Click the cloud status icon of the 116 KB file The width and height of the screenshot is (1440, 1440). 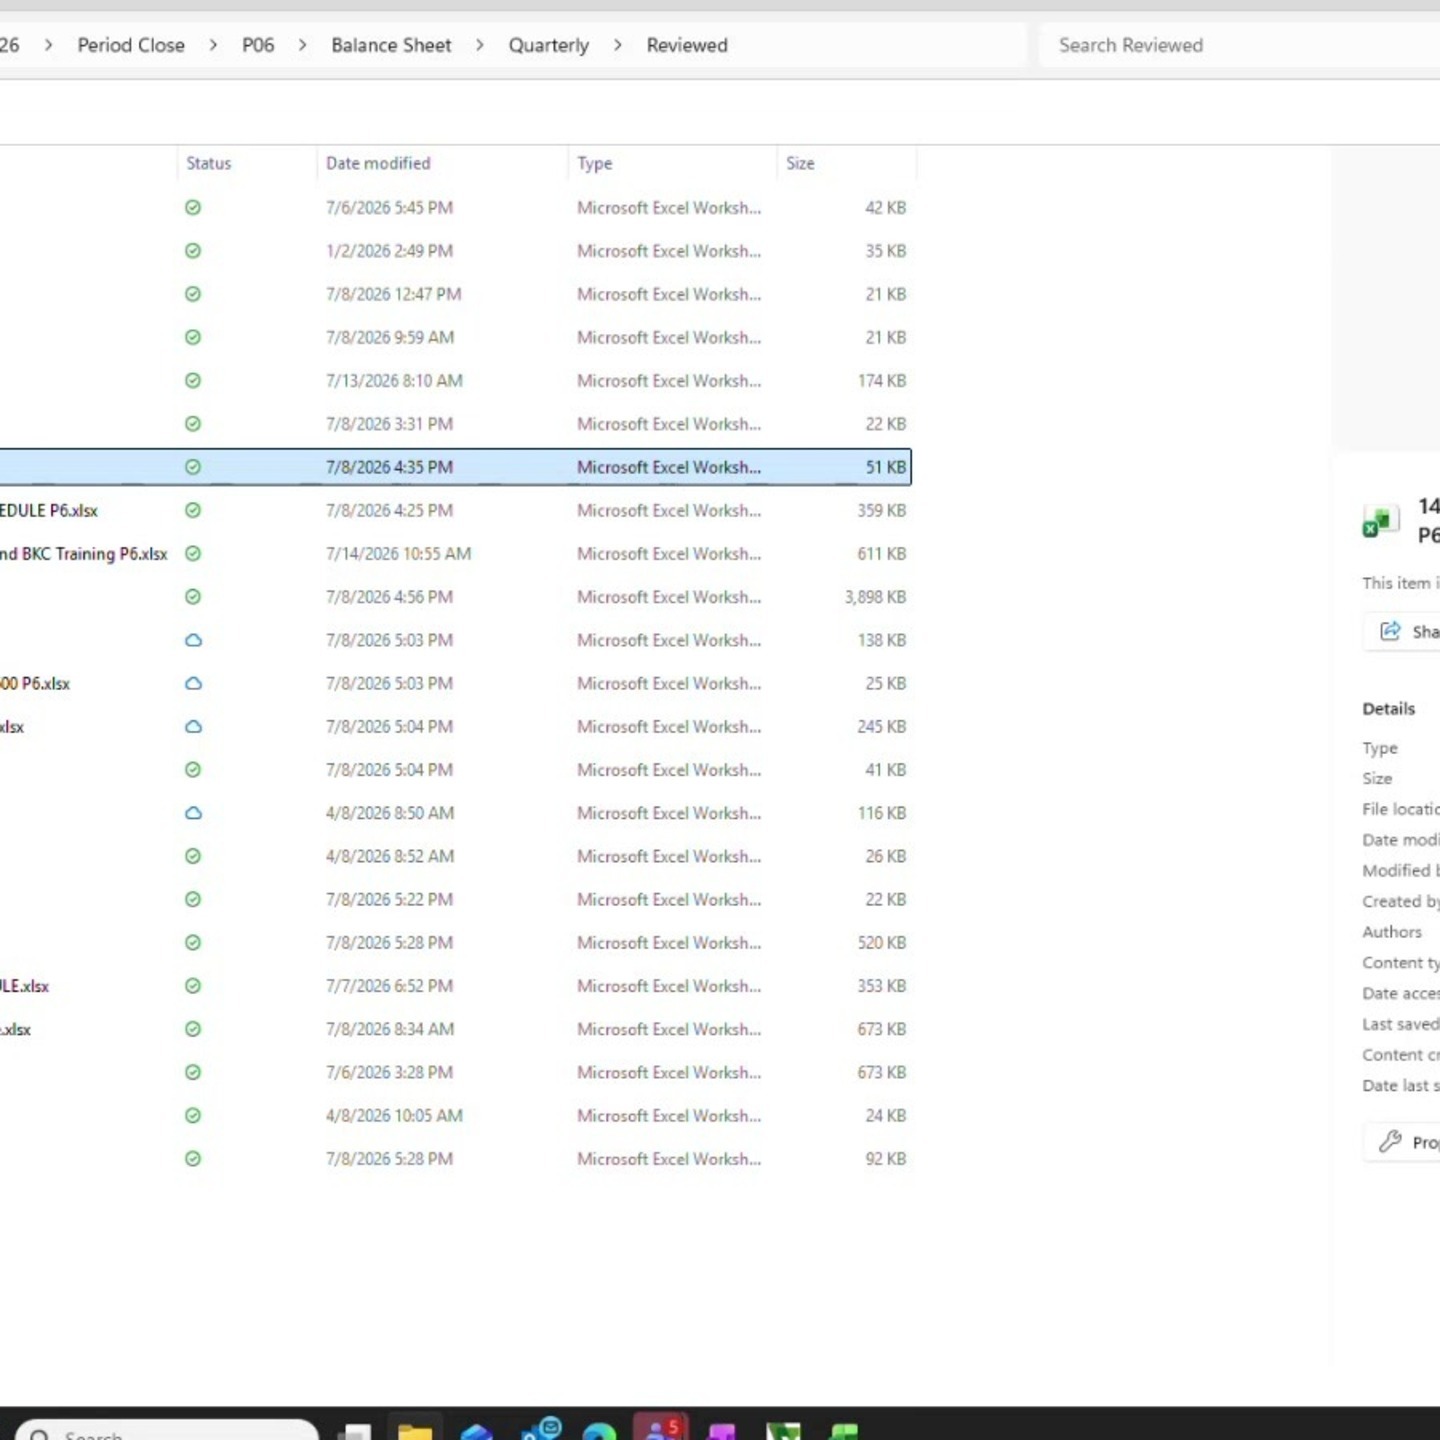(193, 813)
